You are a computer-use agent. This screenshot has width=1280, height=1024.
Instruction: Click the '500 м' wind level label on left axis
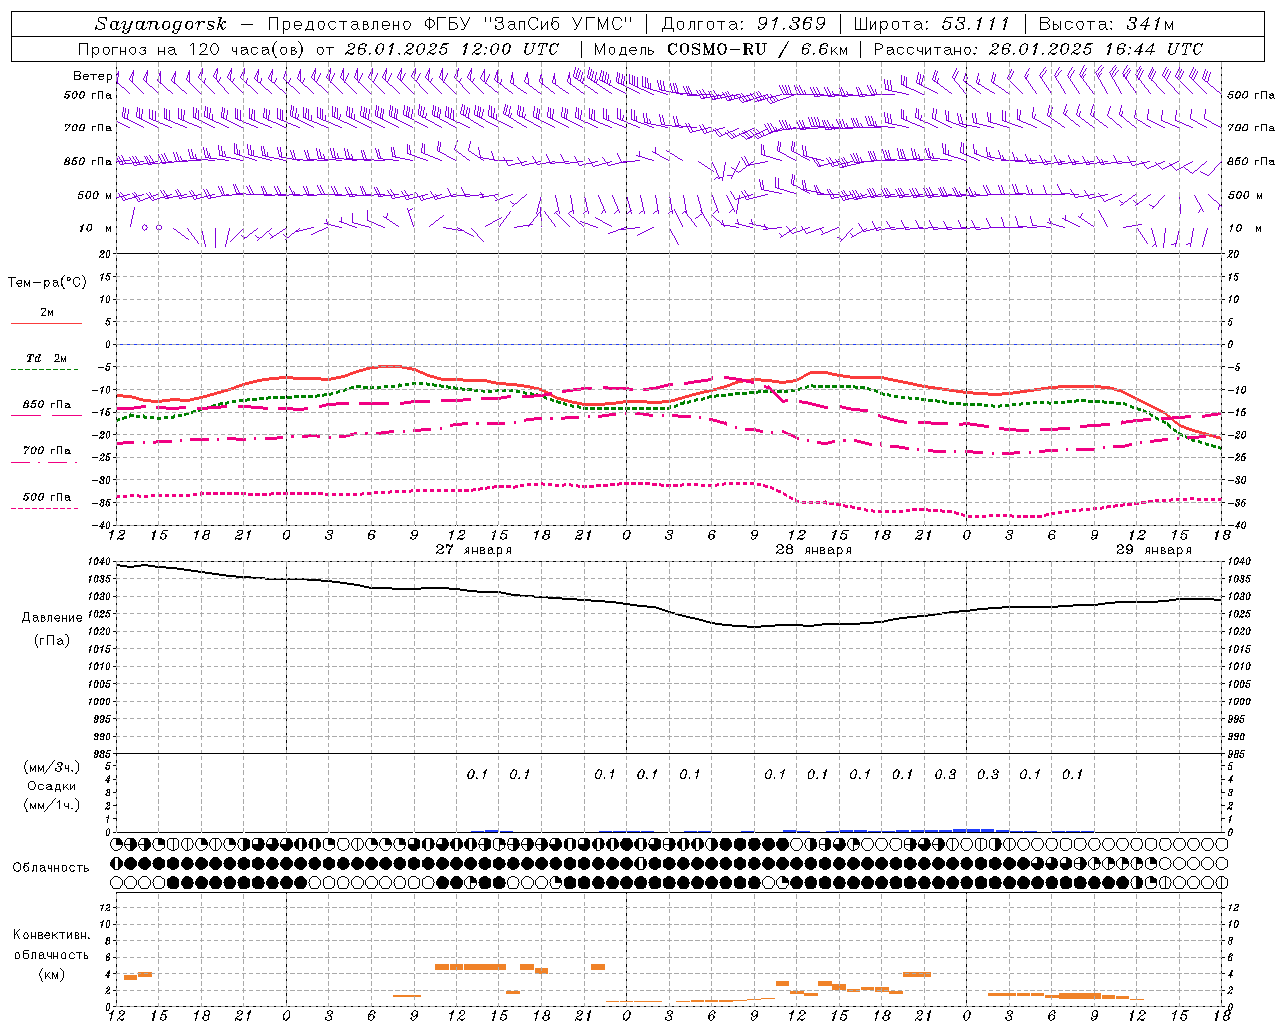[x=96, y=195]
